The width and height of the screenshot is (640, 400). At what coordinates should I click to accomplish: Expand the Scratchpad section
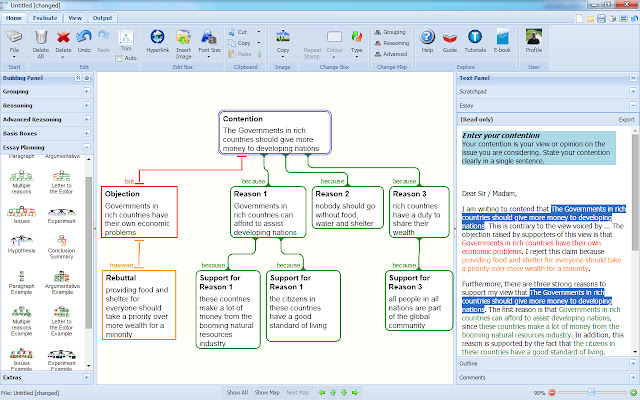[x=633, y=91]
